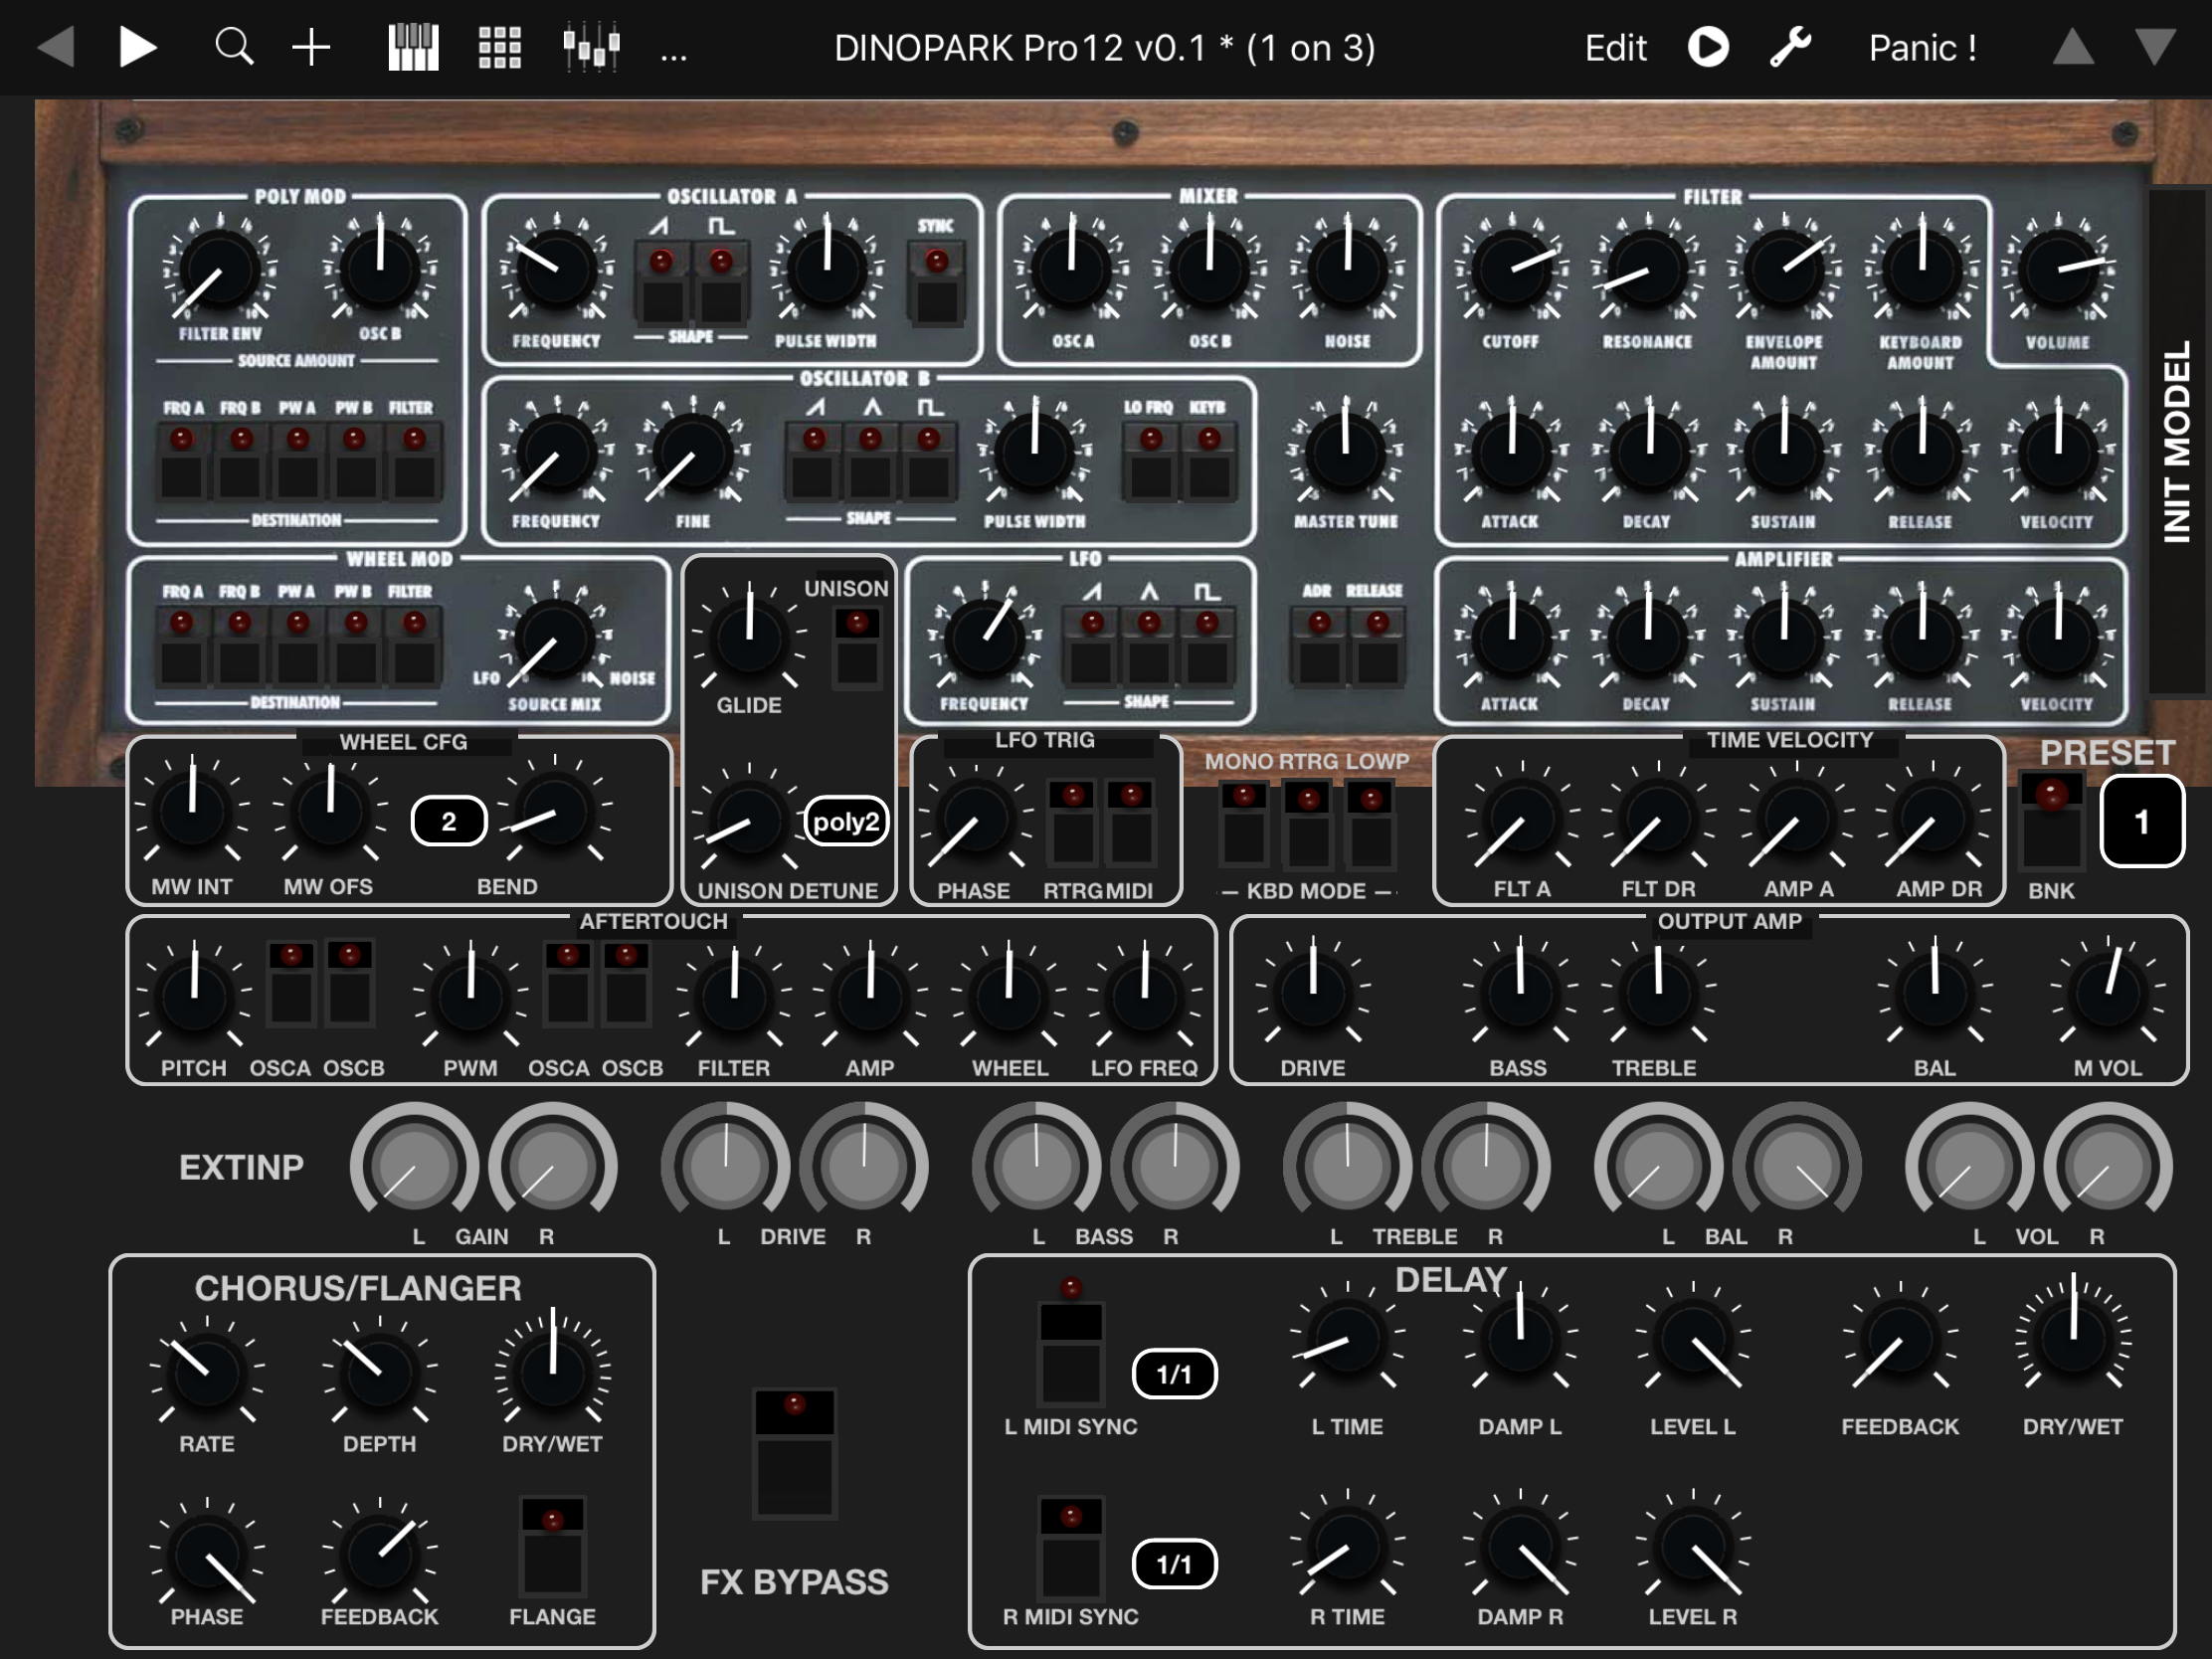Click the delay FEEDBACK knob
The width and height of the screenshot is (2212, 1659).
click(x=1900, y=1340)
